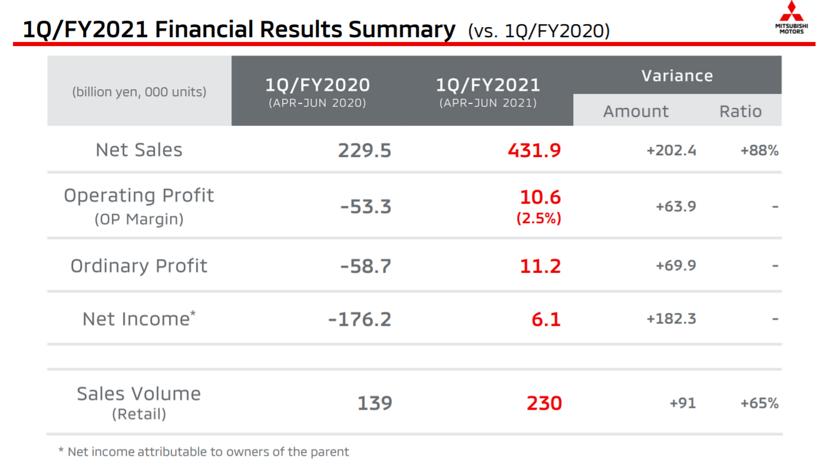Click the Ratio sub-header

pyautogui.click(x=740, y=111)
